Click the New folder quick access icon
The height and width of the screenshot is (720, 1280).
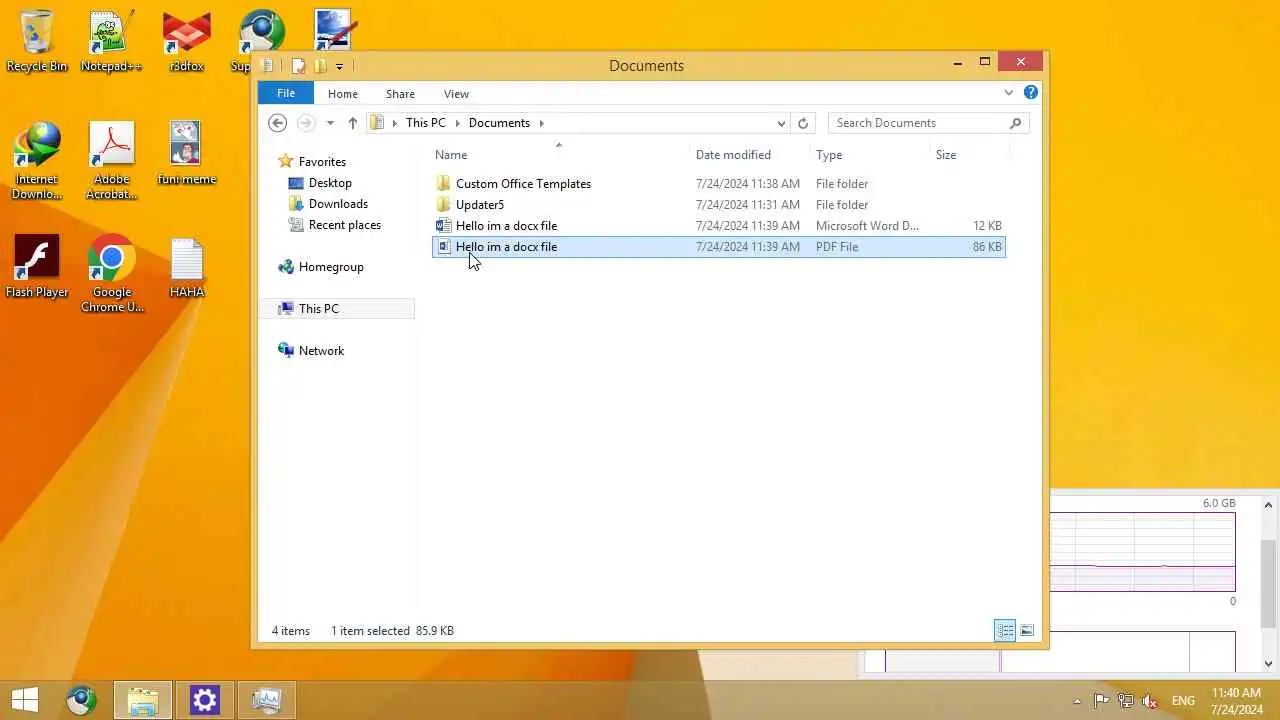[x=320, y=66]
